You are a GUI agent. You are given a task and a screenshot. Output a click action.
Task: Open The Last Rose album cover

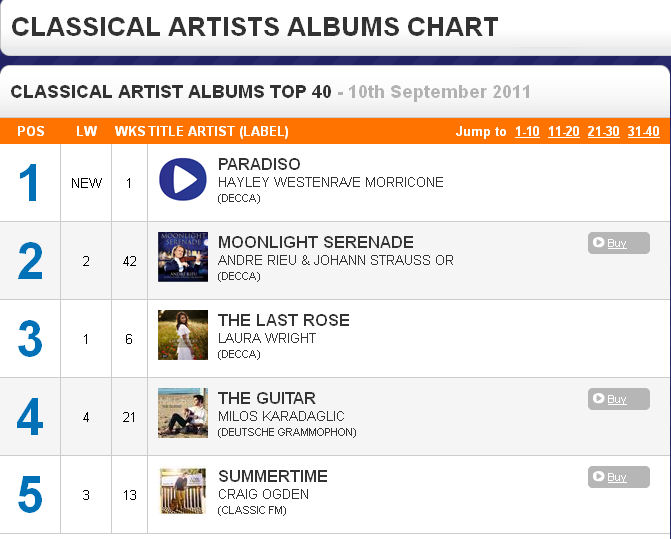pyautogui.click(x=183, y=335)
